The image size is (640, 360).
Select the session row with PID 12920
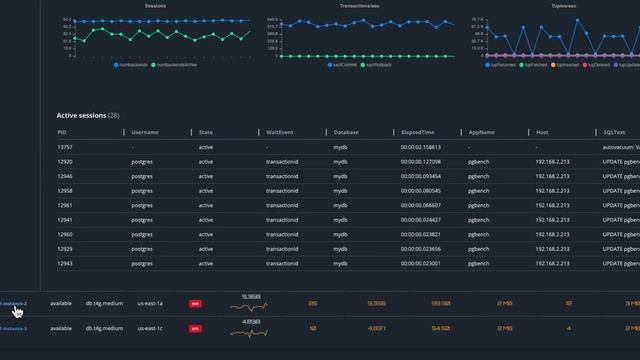coord(348,162)
